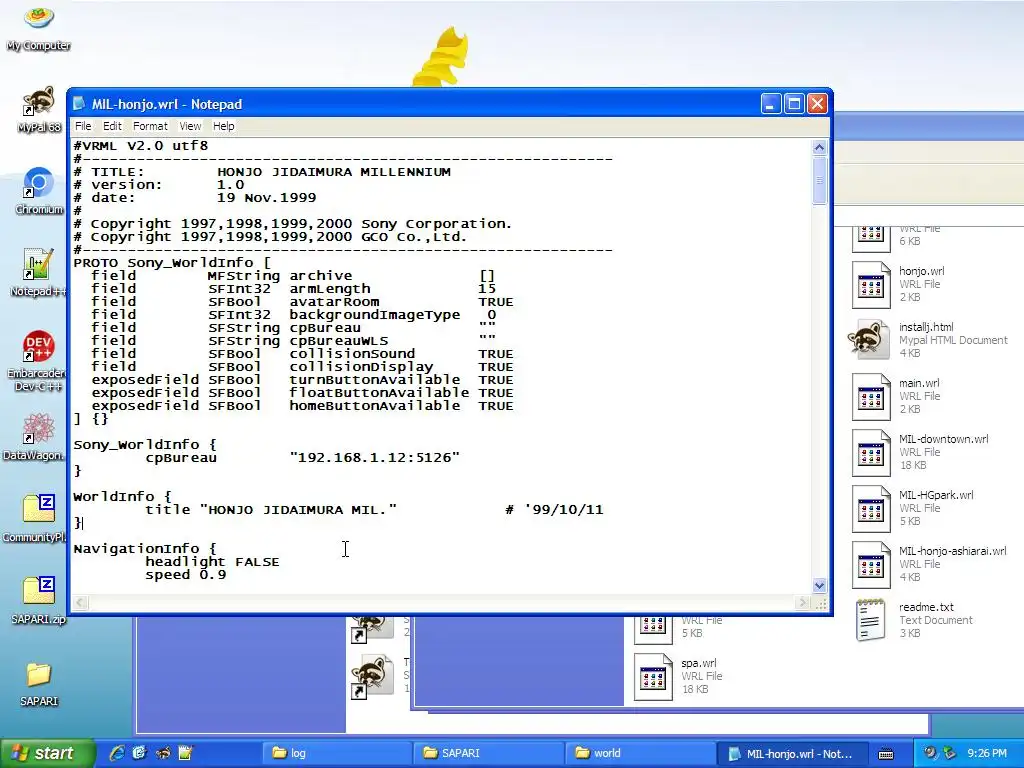Select readme.txt text document icon
This screenshot has width=1024, height=768.
[x=871, y=620]
